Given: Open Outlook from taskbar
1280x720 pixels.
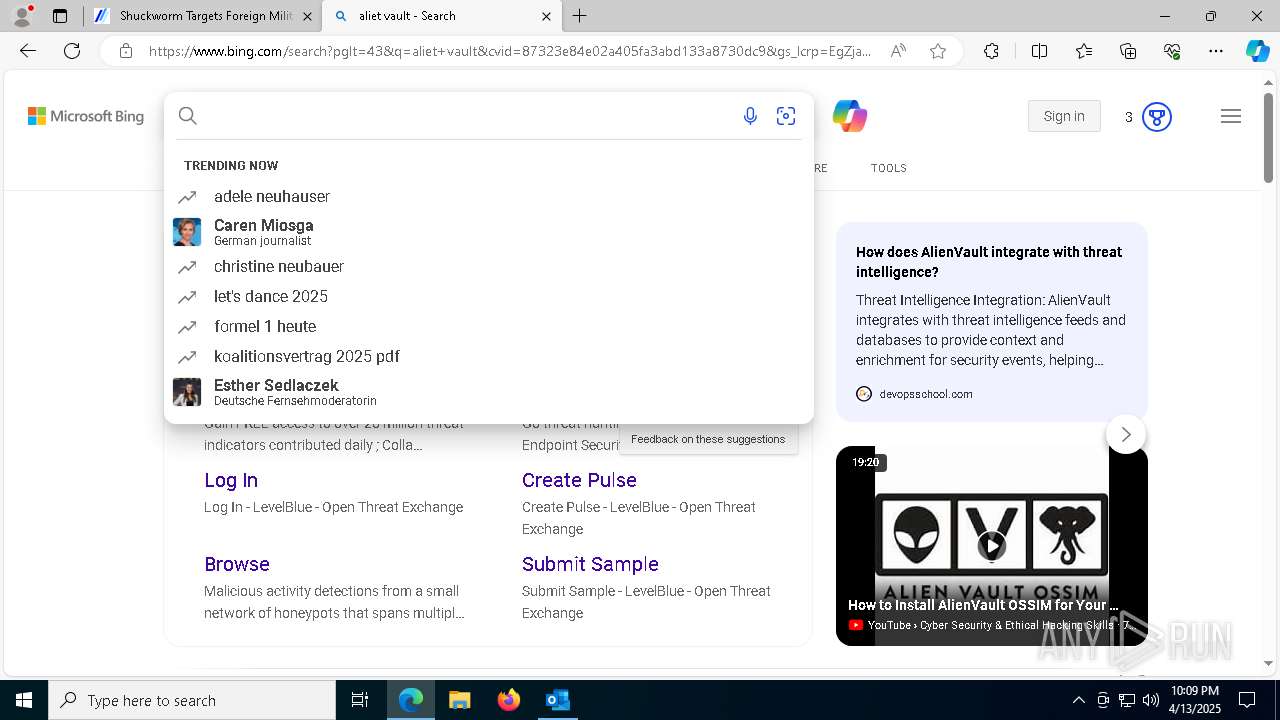Looking at the screenshot, I should [558, 700].
